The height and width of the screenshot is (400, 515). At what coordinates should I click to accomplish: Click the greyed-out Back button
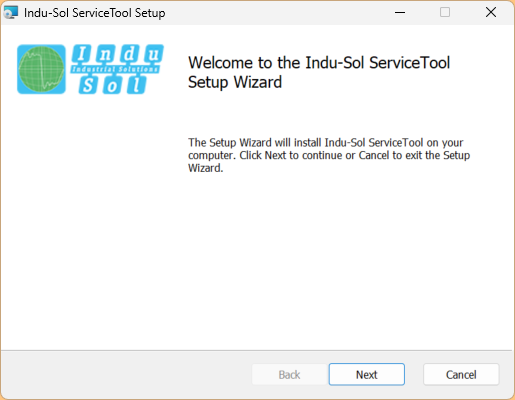(289, 374)
